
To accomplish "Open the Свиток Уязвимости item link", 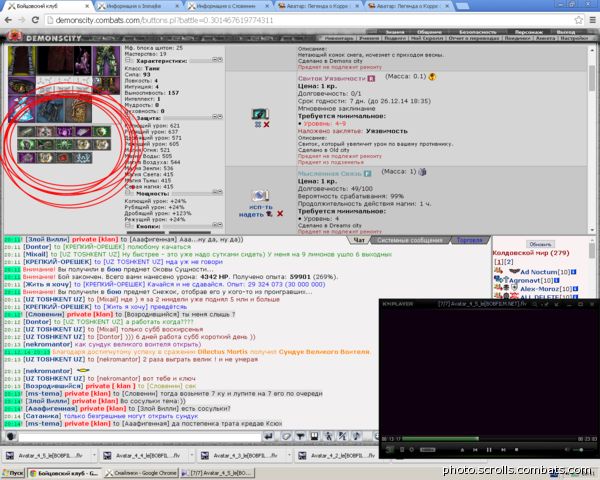I will click(x=332, y=78).
